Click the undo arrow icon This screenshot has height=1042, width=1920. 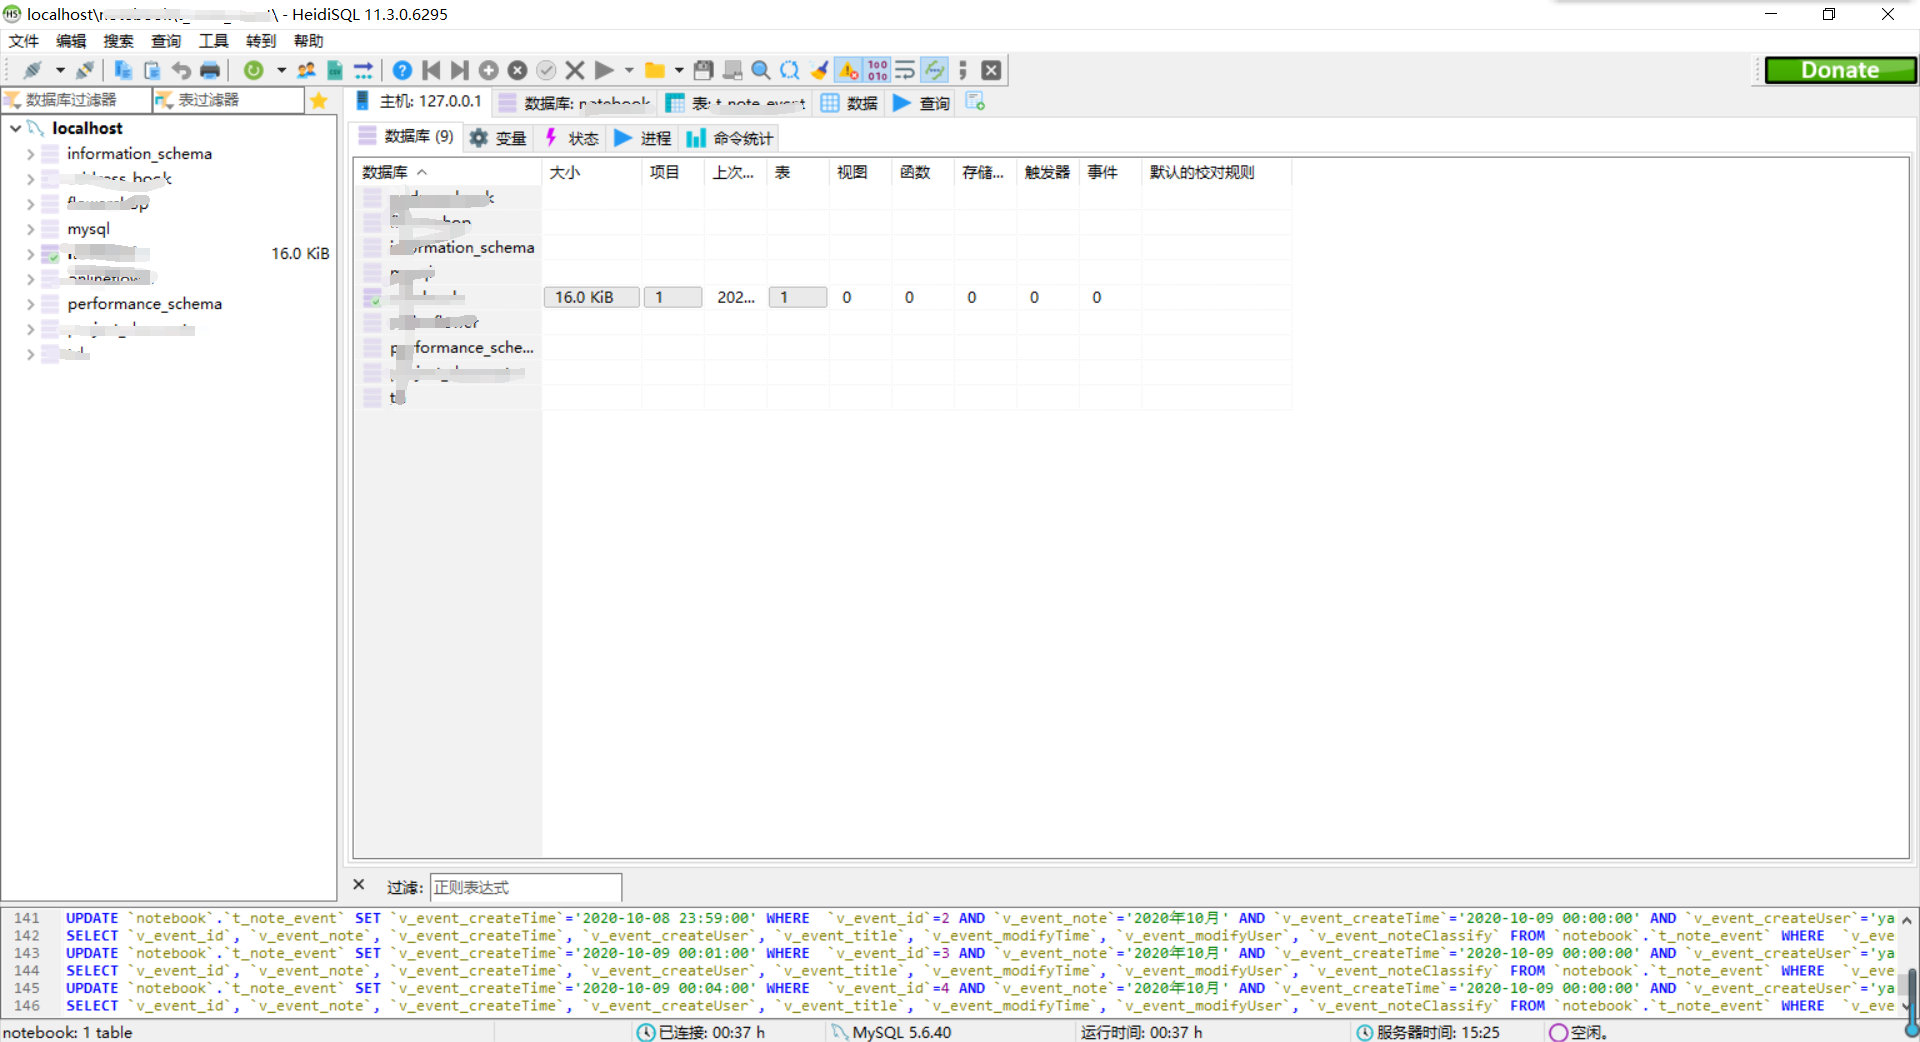pos(181,70)
